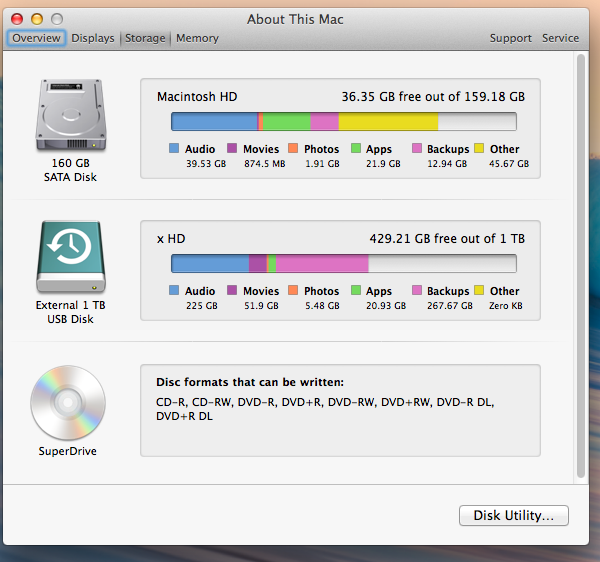This screenshot has height=562, width=600.
Task: Launch Disk Utility with its button
Action: 514,515
